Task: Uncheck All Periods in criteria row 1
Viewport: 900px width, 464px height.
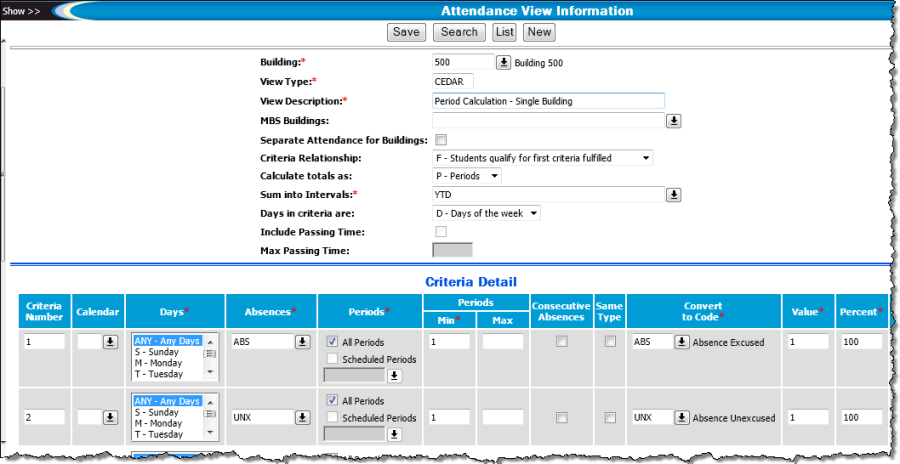Action: tap(332, 342)
